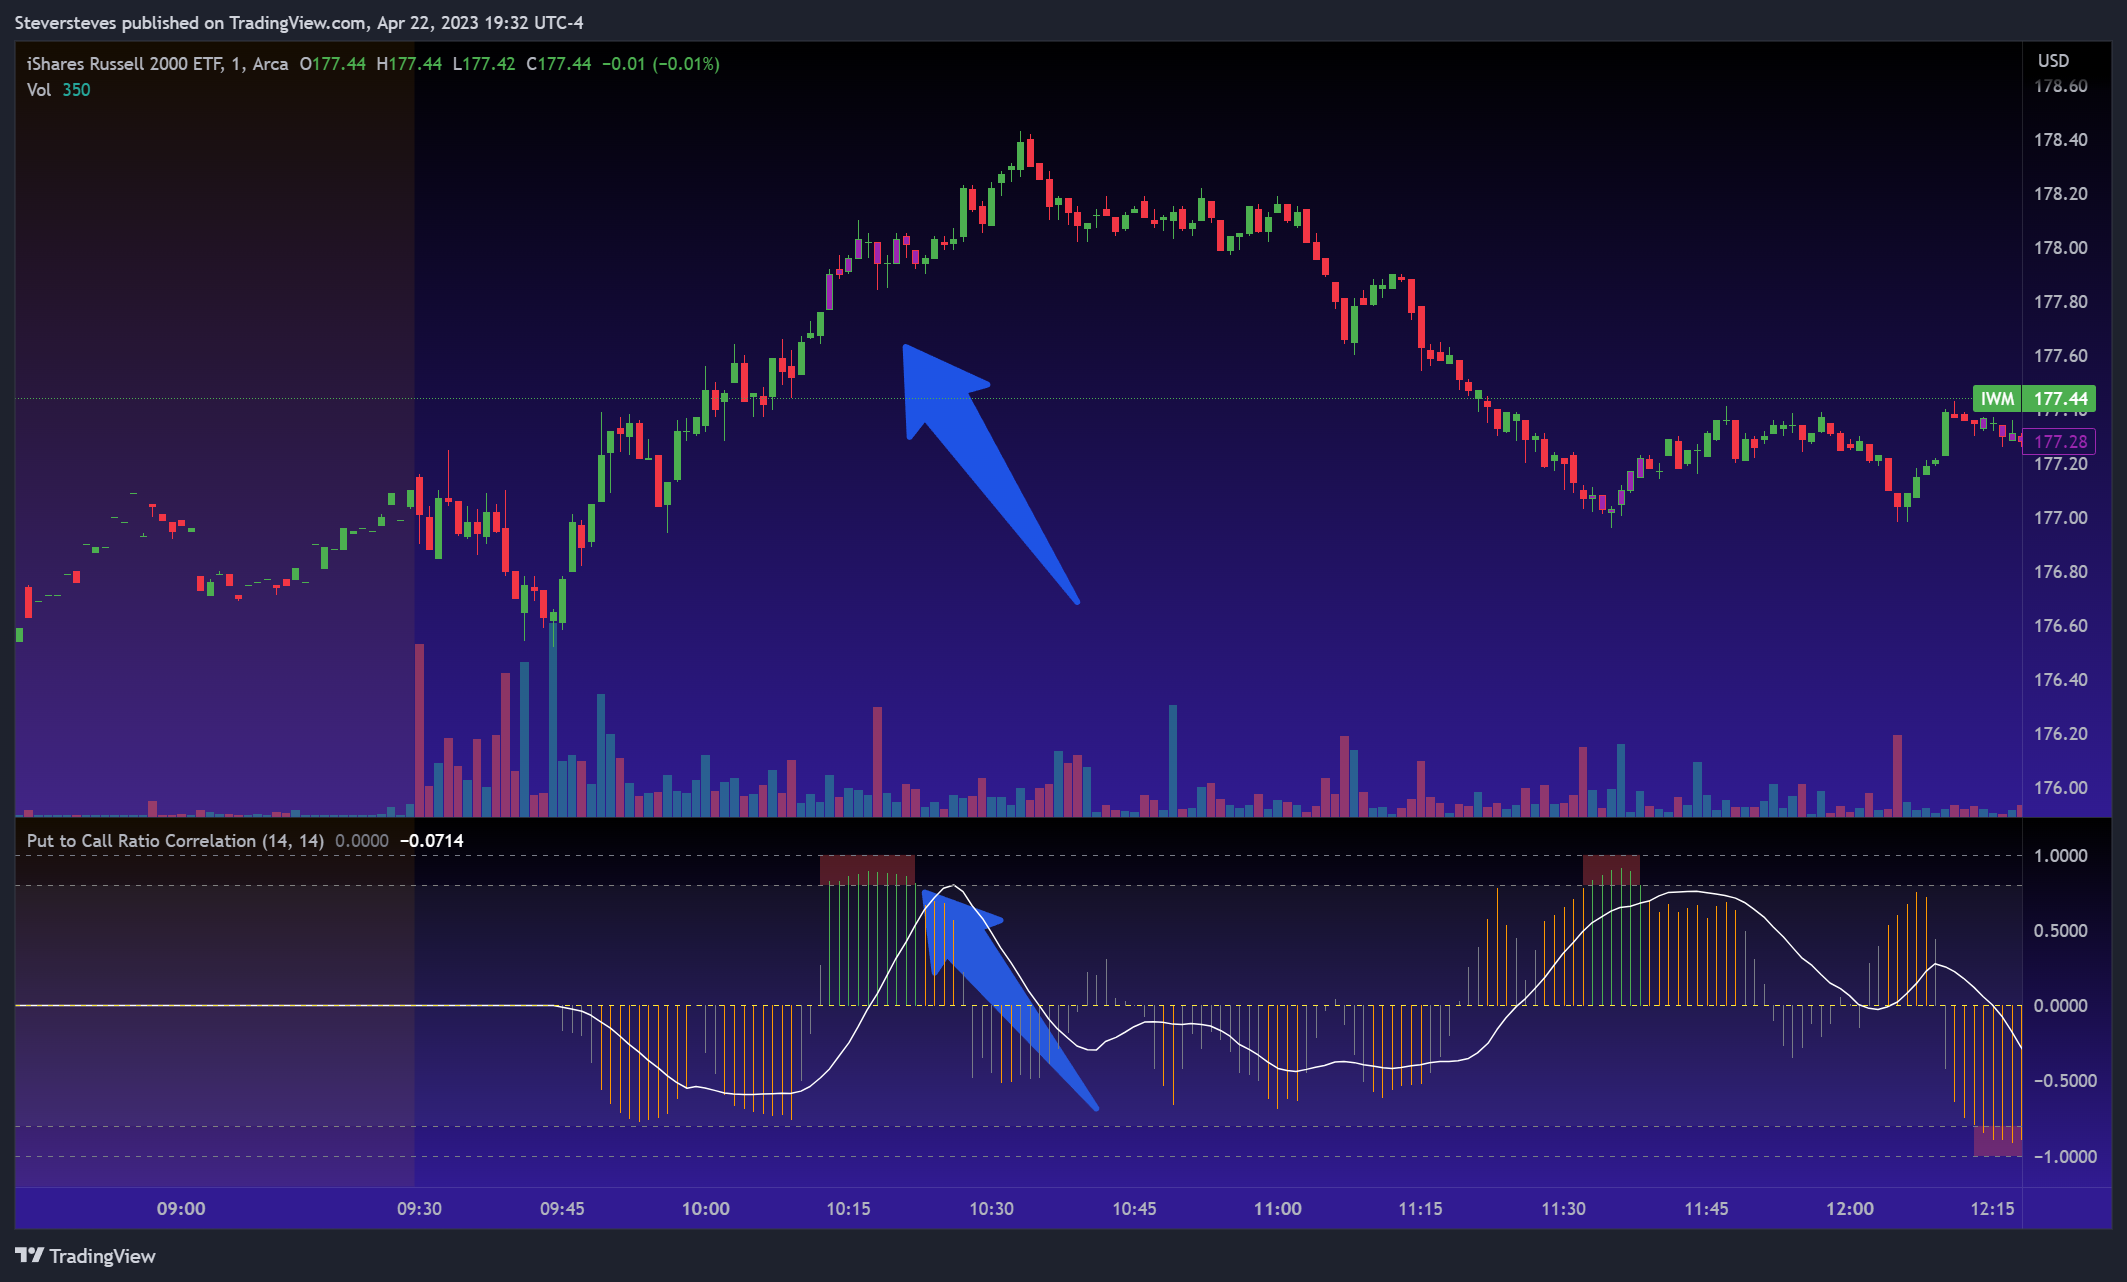Click the 10:15 time axis label
Viewport: 2127px width, 1282px height.
click(x=848, y=1208)
